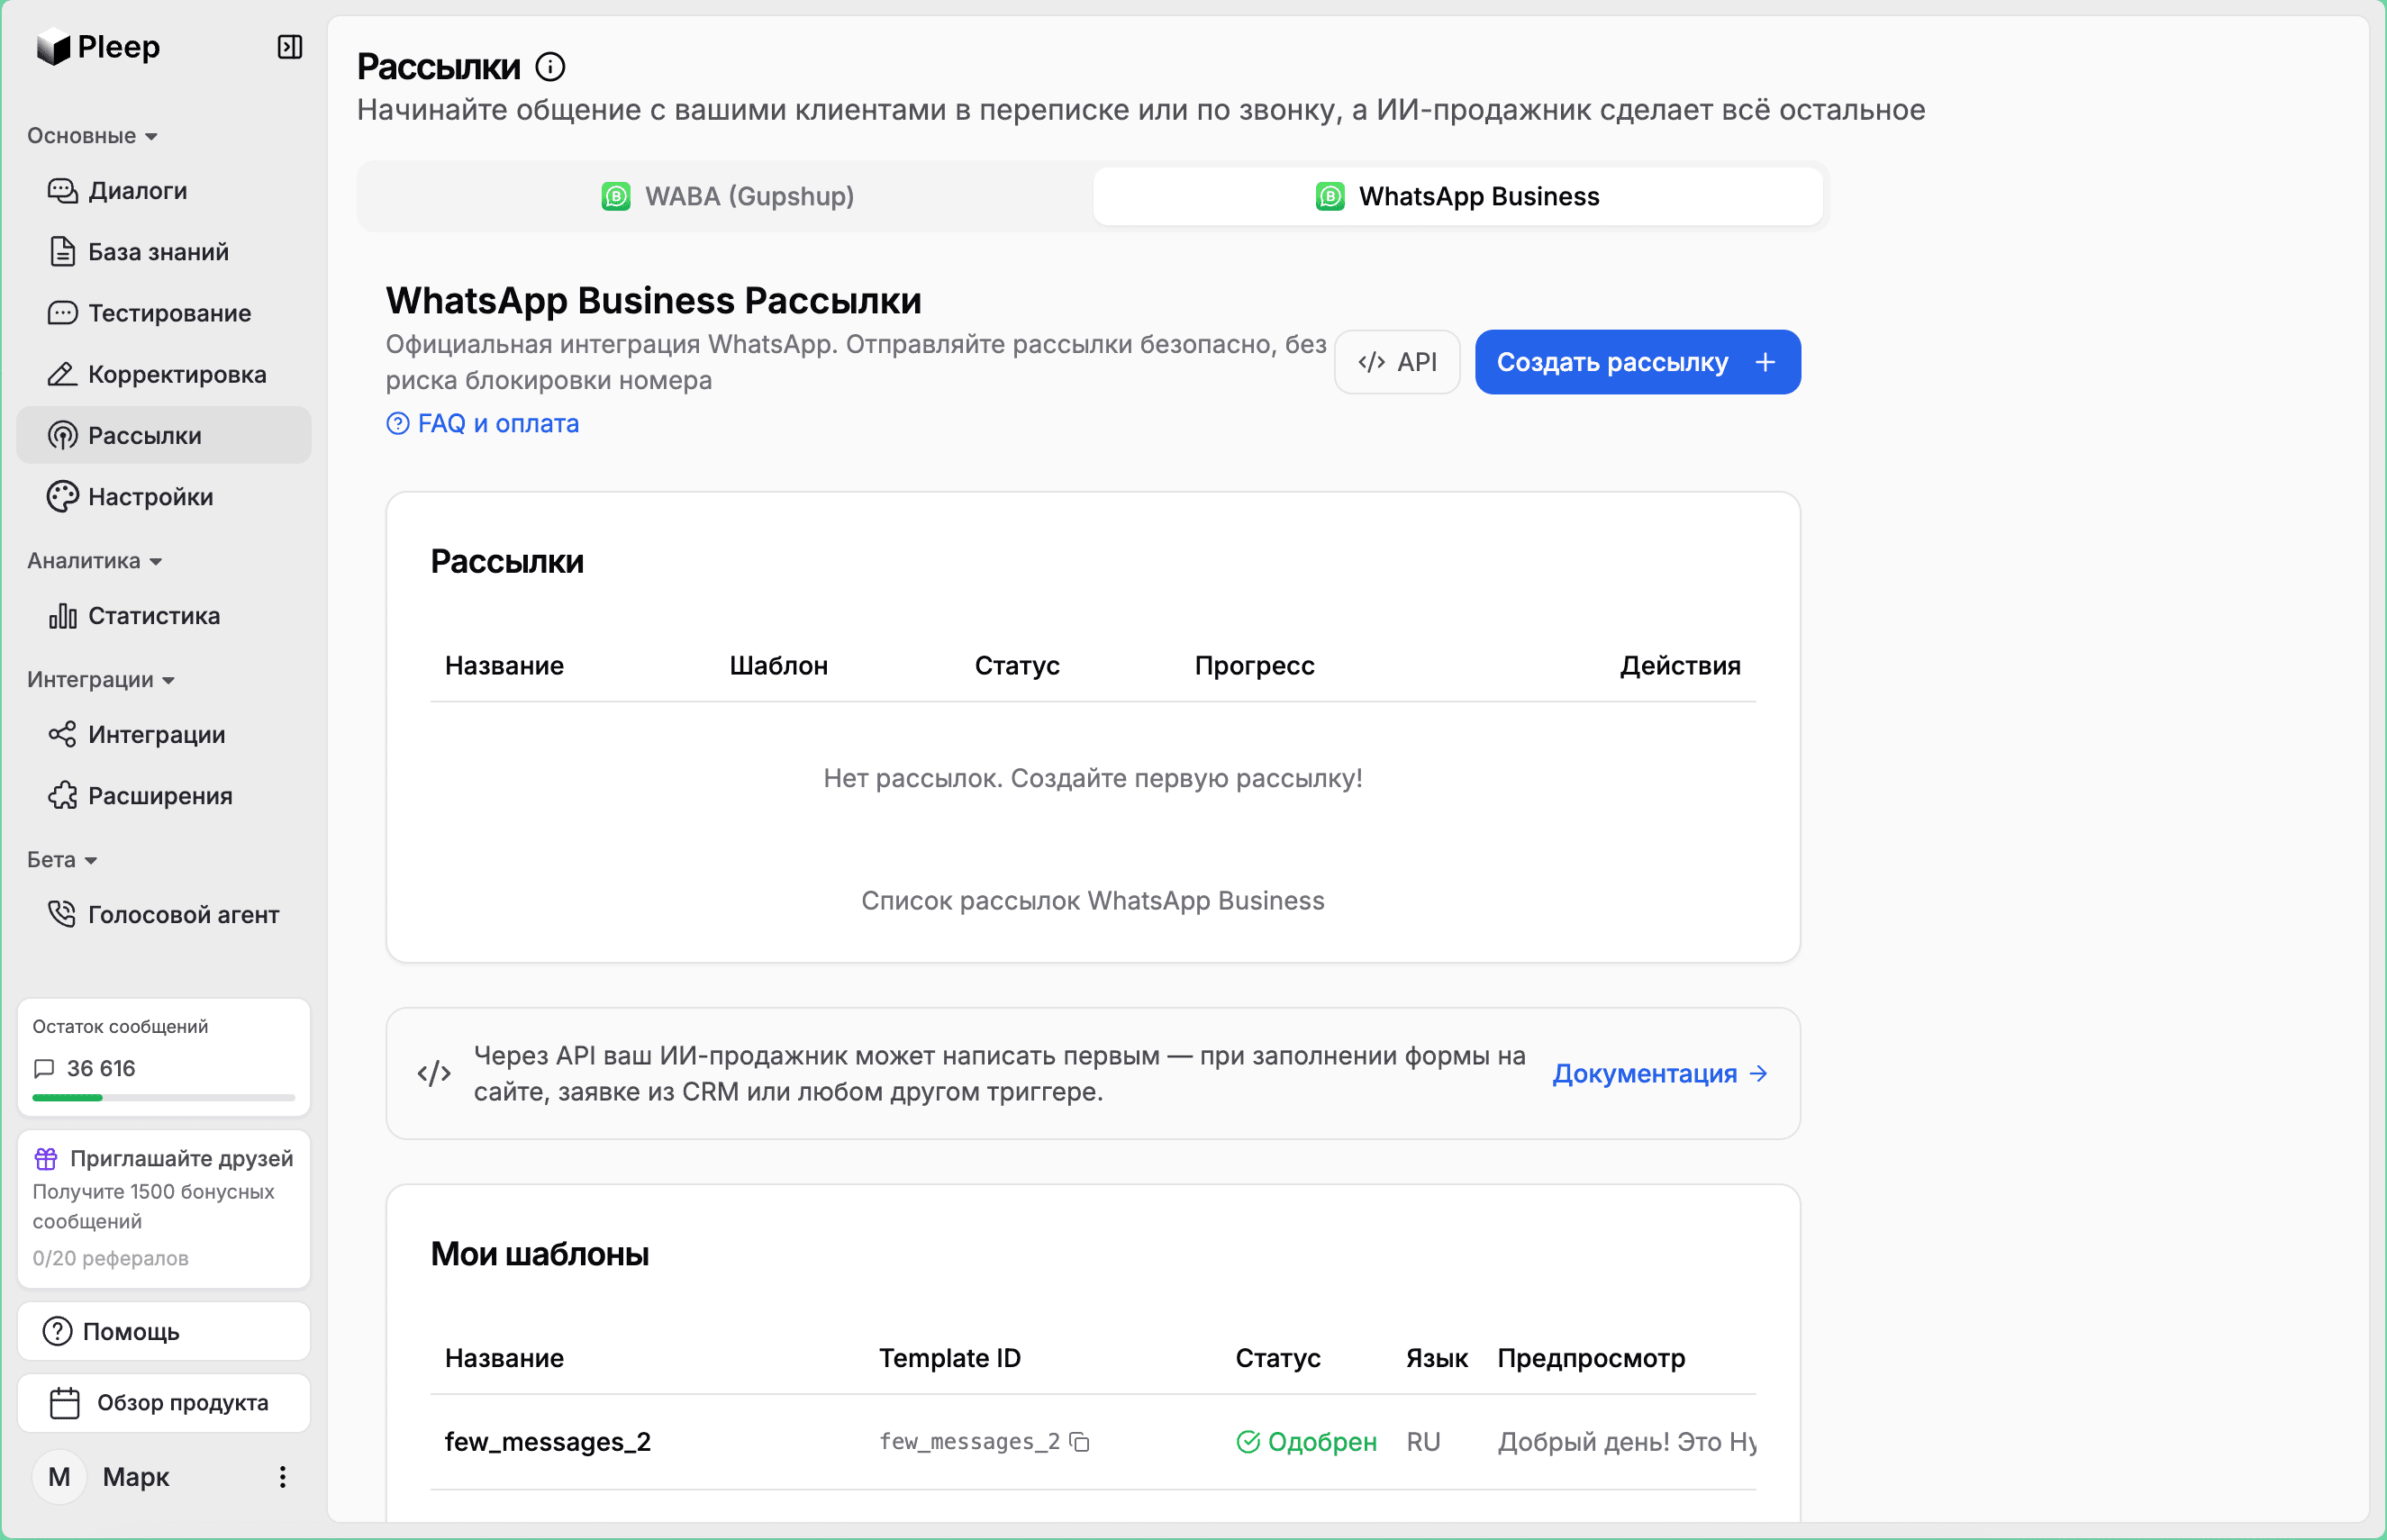Click the Интеграции share nodes icon

(62, 734)
